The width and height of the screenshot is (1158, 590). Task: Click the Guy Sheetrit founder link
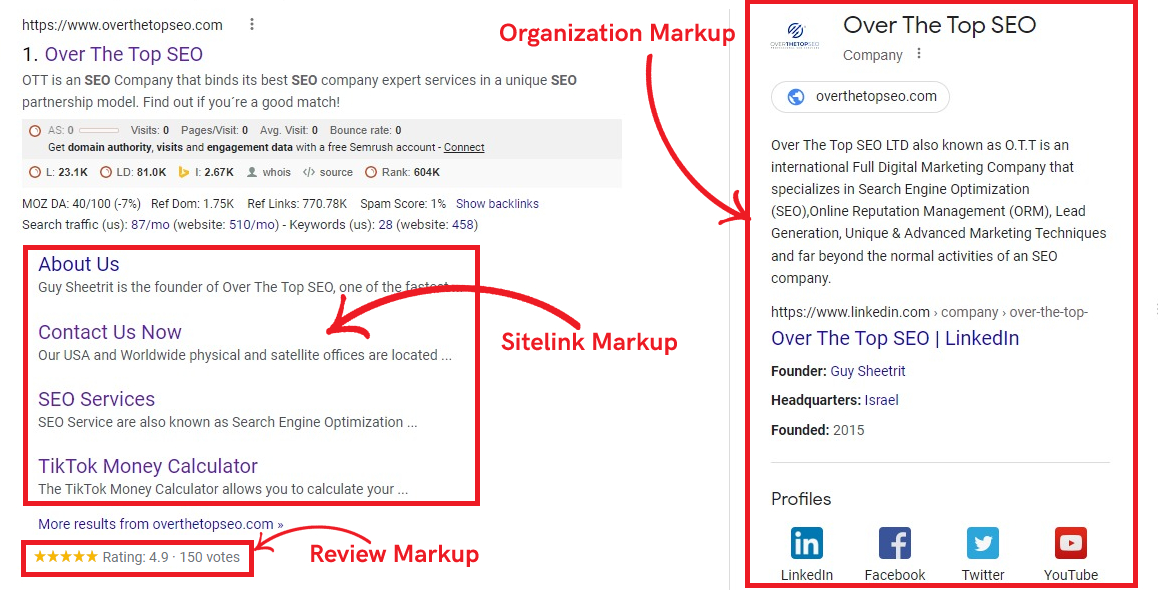pyautogui.click(x=868, y=370)
